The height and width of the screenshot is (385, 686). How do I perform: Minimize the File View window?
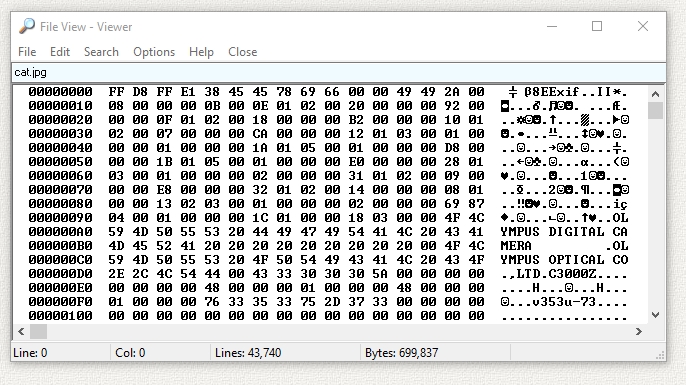coord(552,26)
